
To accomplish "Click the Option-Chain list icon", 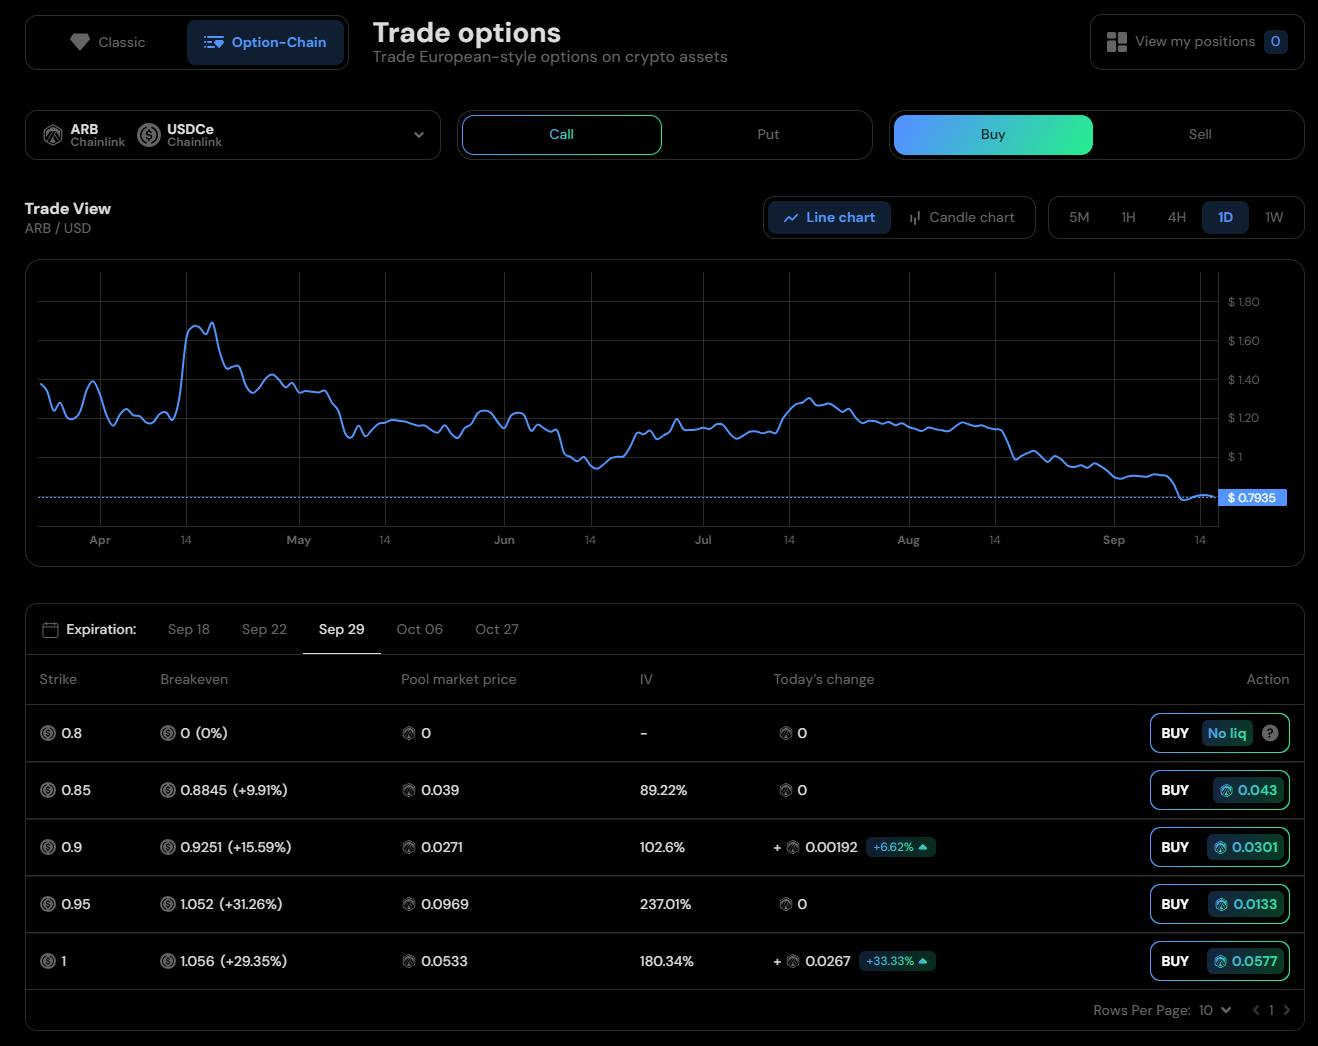I will point(214,42).
